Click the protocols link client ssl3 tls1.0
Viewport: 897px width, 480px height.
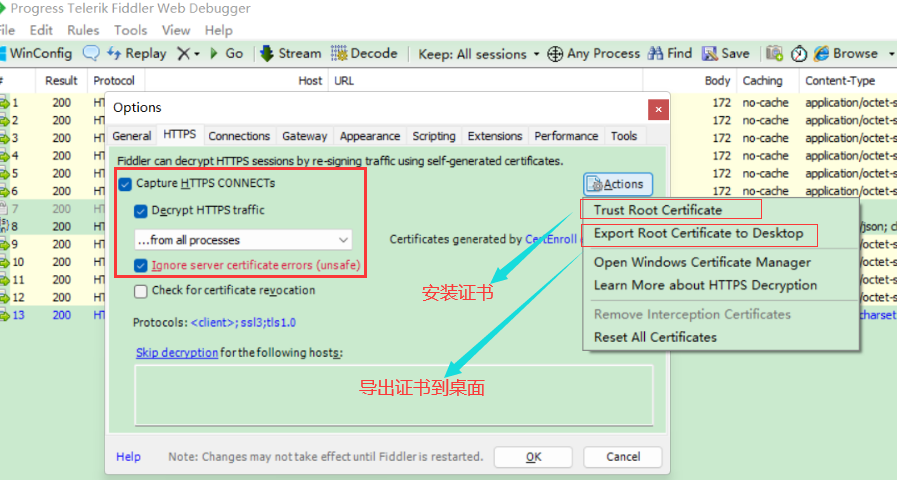(243, 322)
